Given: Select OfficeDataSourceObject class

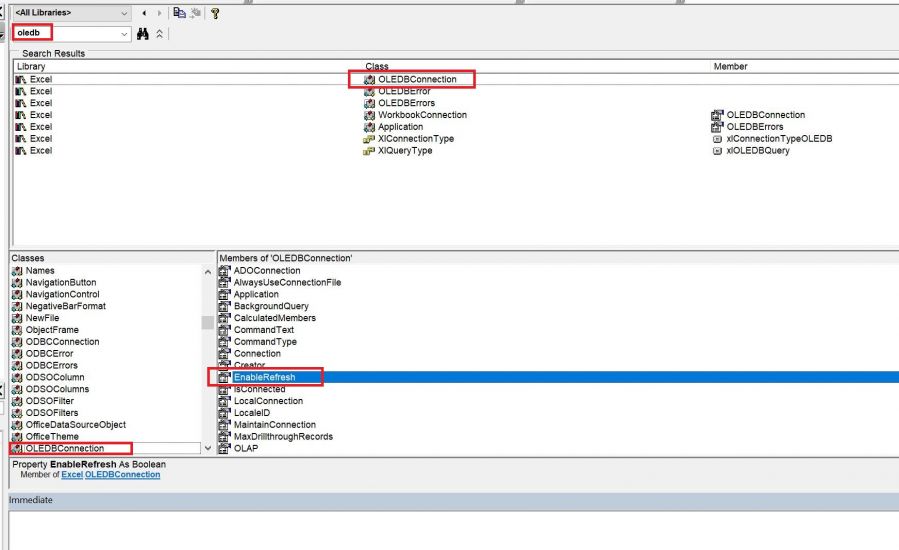Looking at the screenshot, I should click(75, 424).
